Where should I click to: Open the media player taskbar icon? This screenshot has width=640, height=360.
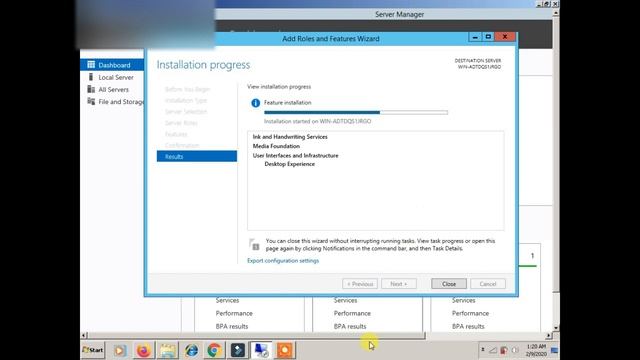pos(120,350)
